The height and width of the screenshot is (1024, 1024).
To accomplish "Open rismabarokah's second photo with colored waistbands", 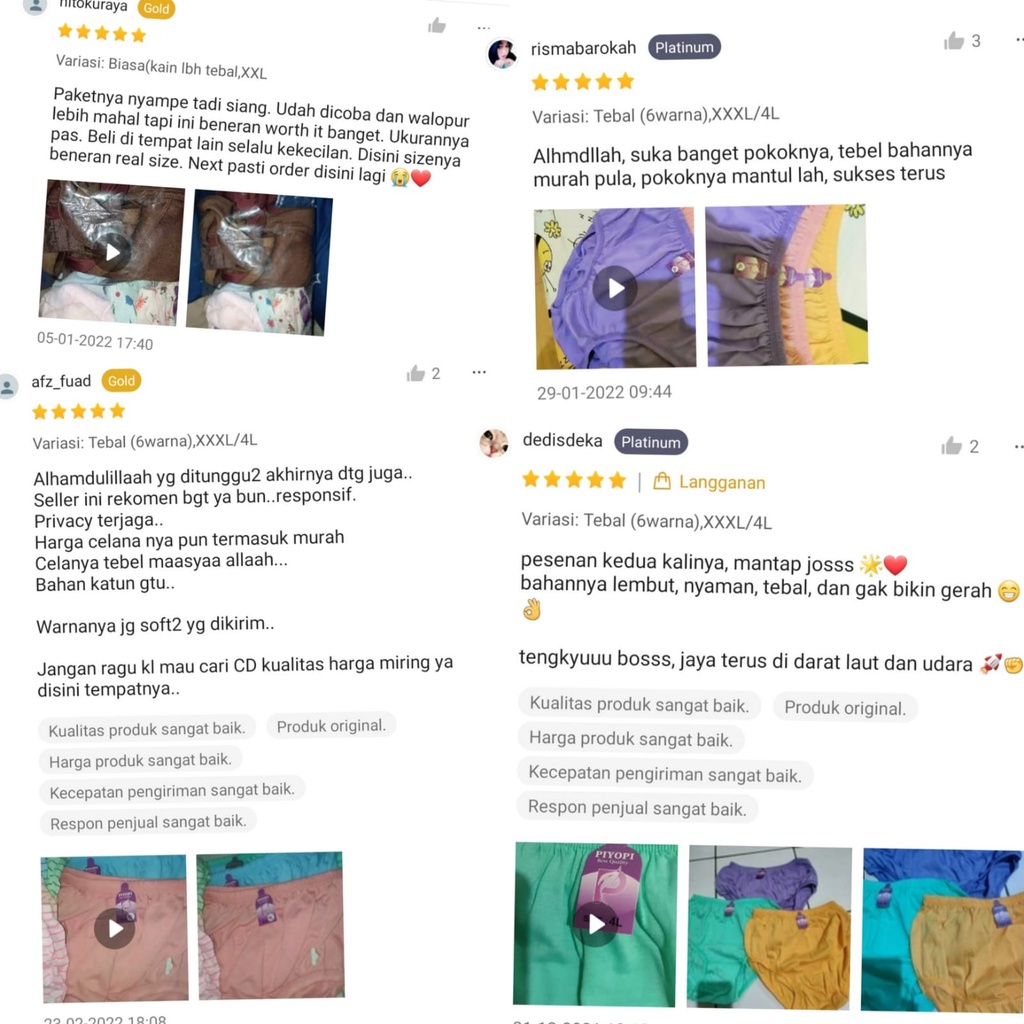I will tap(787, 286).
